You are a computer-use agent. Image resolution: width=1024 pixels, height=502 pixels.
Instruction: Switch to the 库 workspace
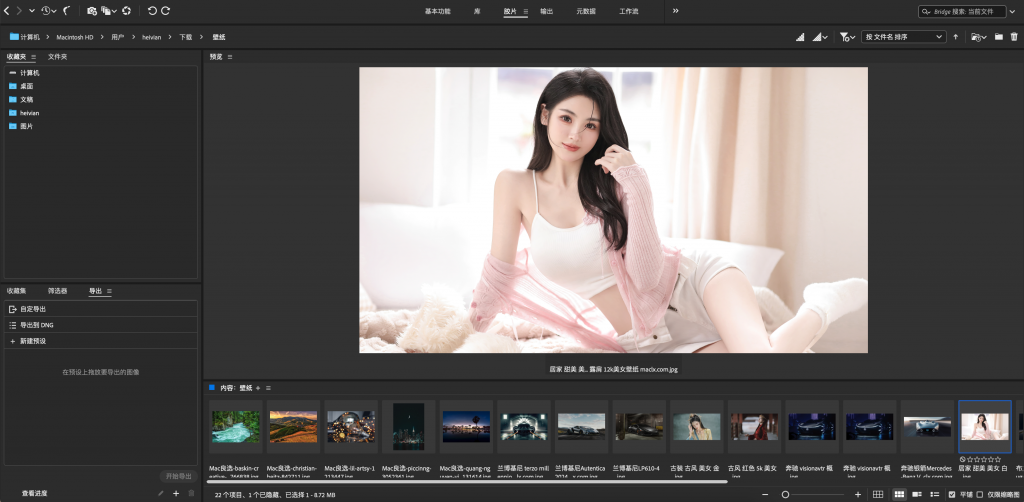[477, 11]
